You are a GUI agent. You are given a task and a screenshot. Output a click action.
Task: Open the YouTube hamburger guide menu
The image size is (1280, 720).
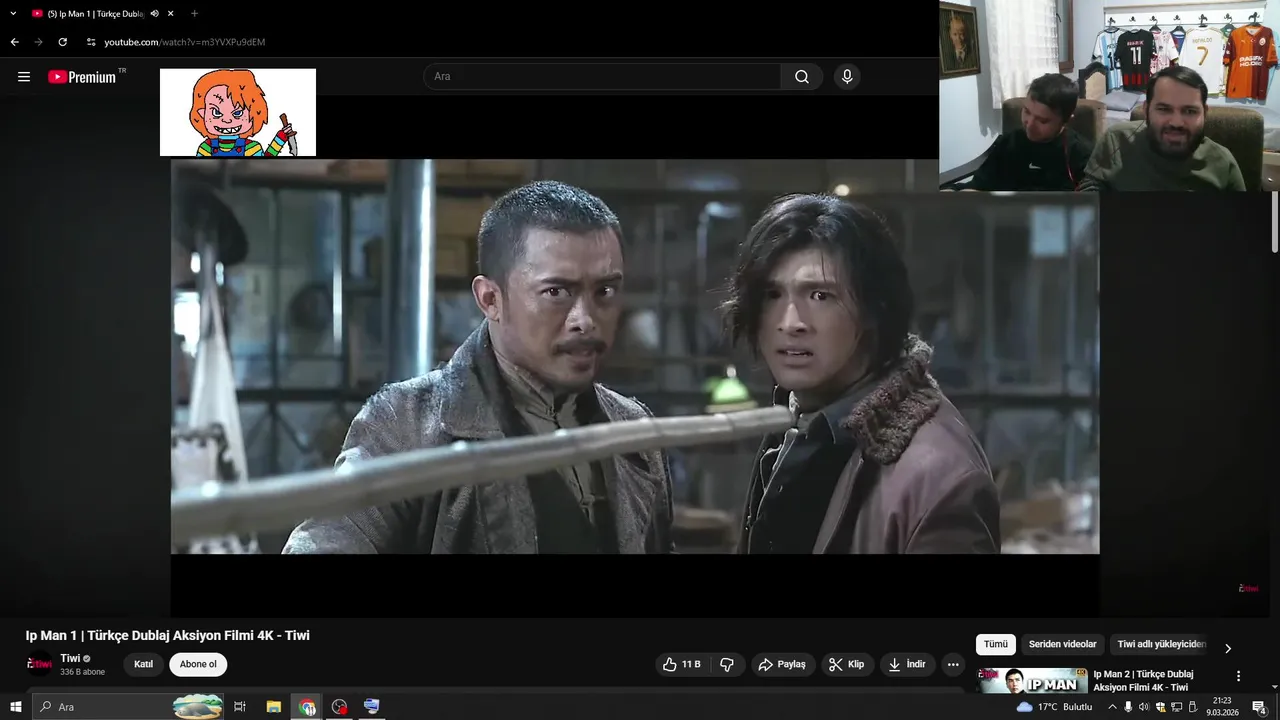coord(24,77)
